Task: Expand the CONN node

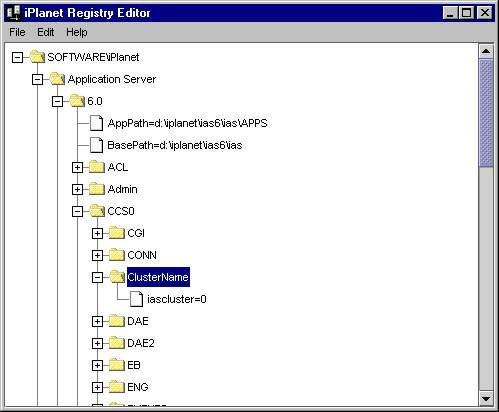Action: [x=97, y=255]
